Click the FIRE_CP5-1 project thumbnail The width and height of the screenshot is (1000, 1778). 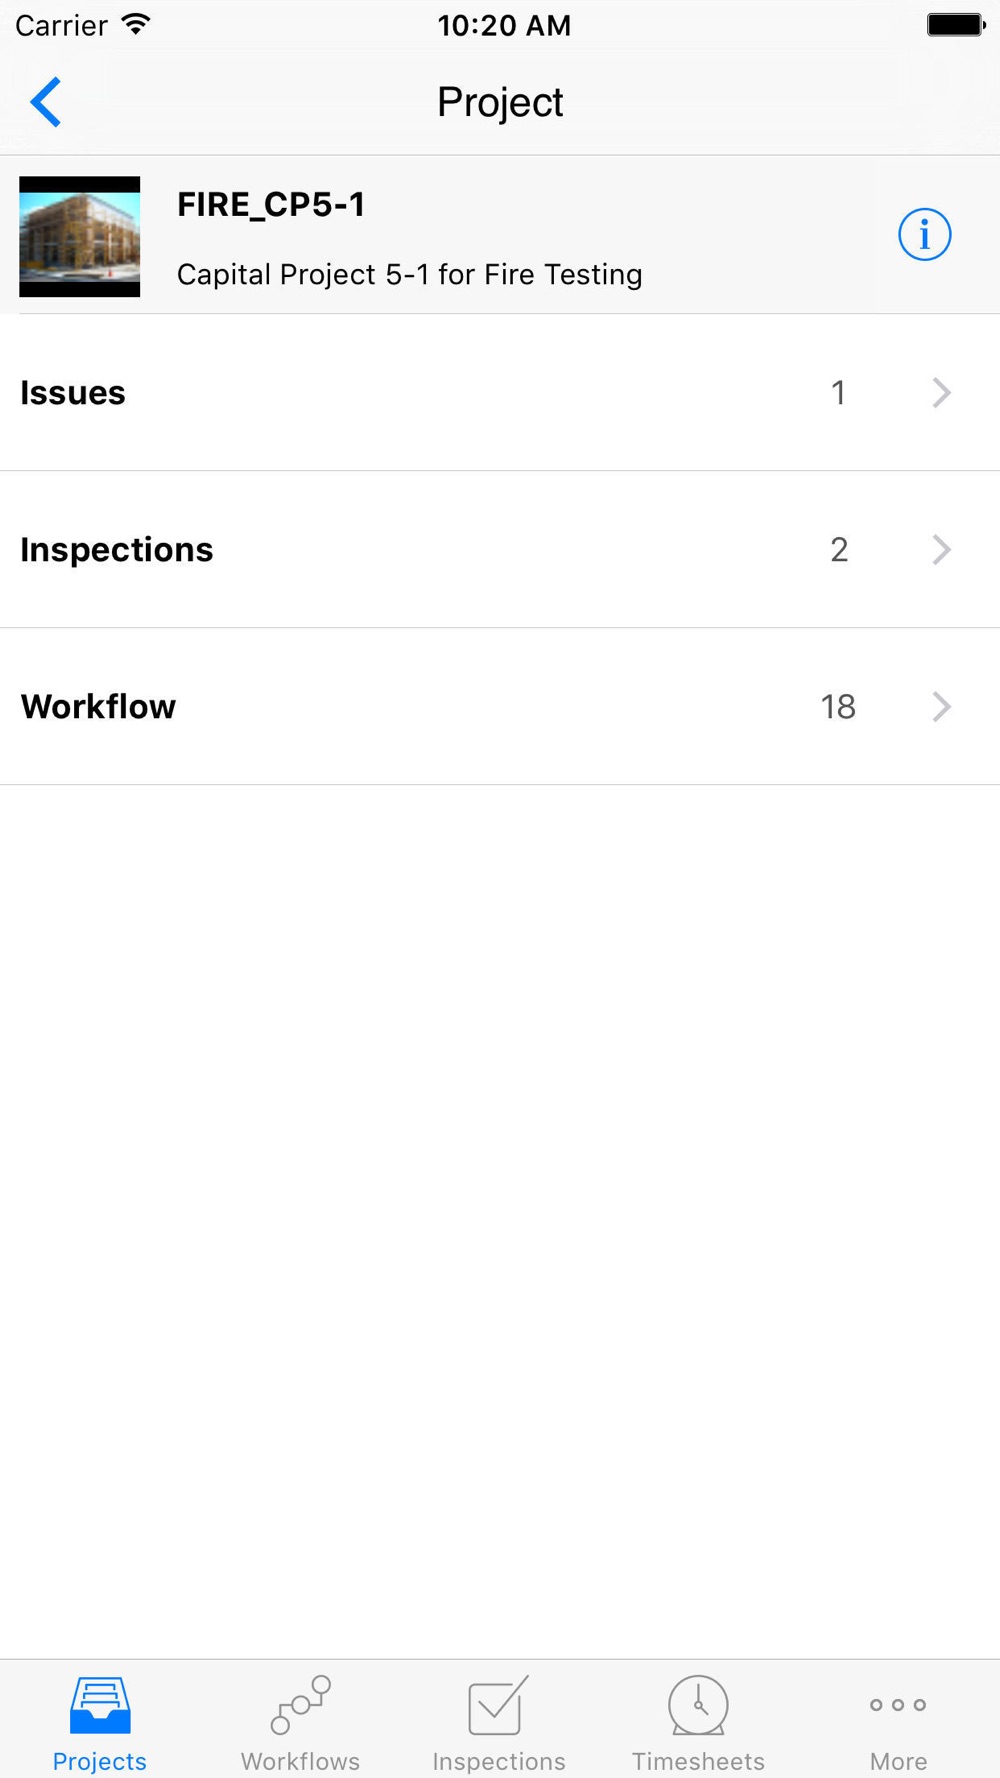80,237
